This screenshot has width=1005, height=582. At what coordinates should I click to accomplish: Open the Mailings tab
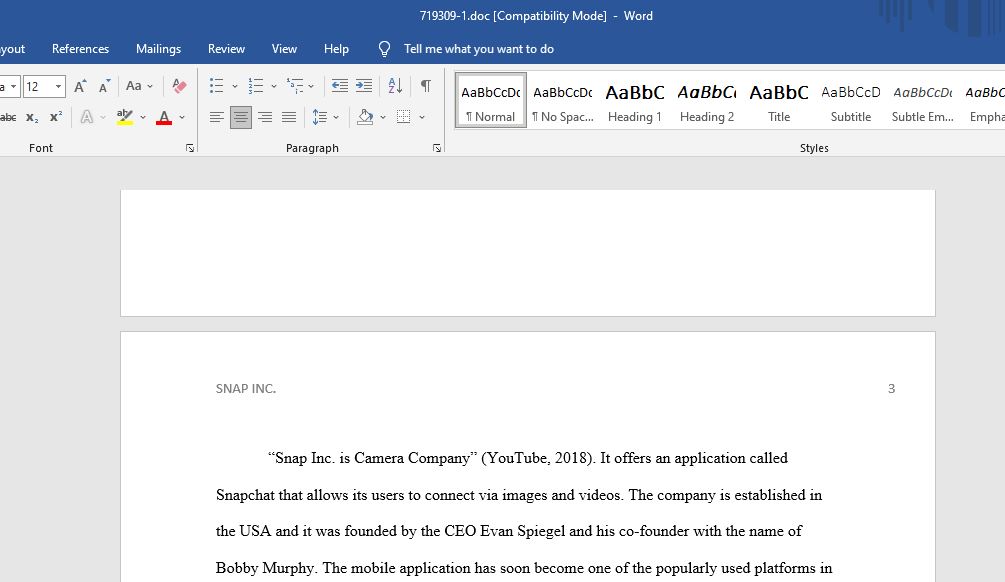pyautogui.click(x=158, y=49)
